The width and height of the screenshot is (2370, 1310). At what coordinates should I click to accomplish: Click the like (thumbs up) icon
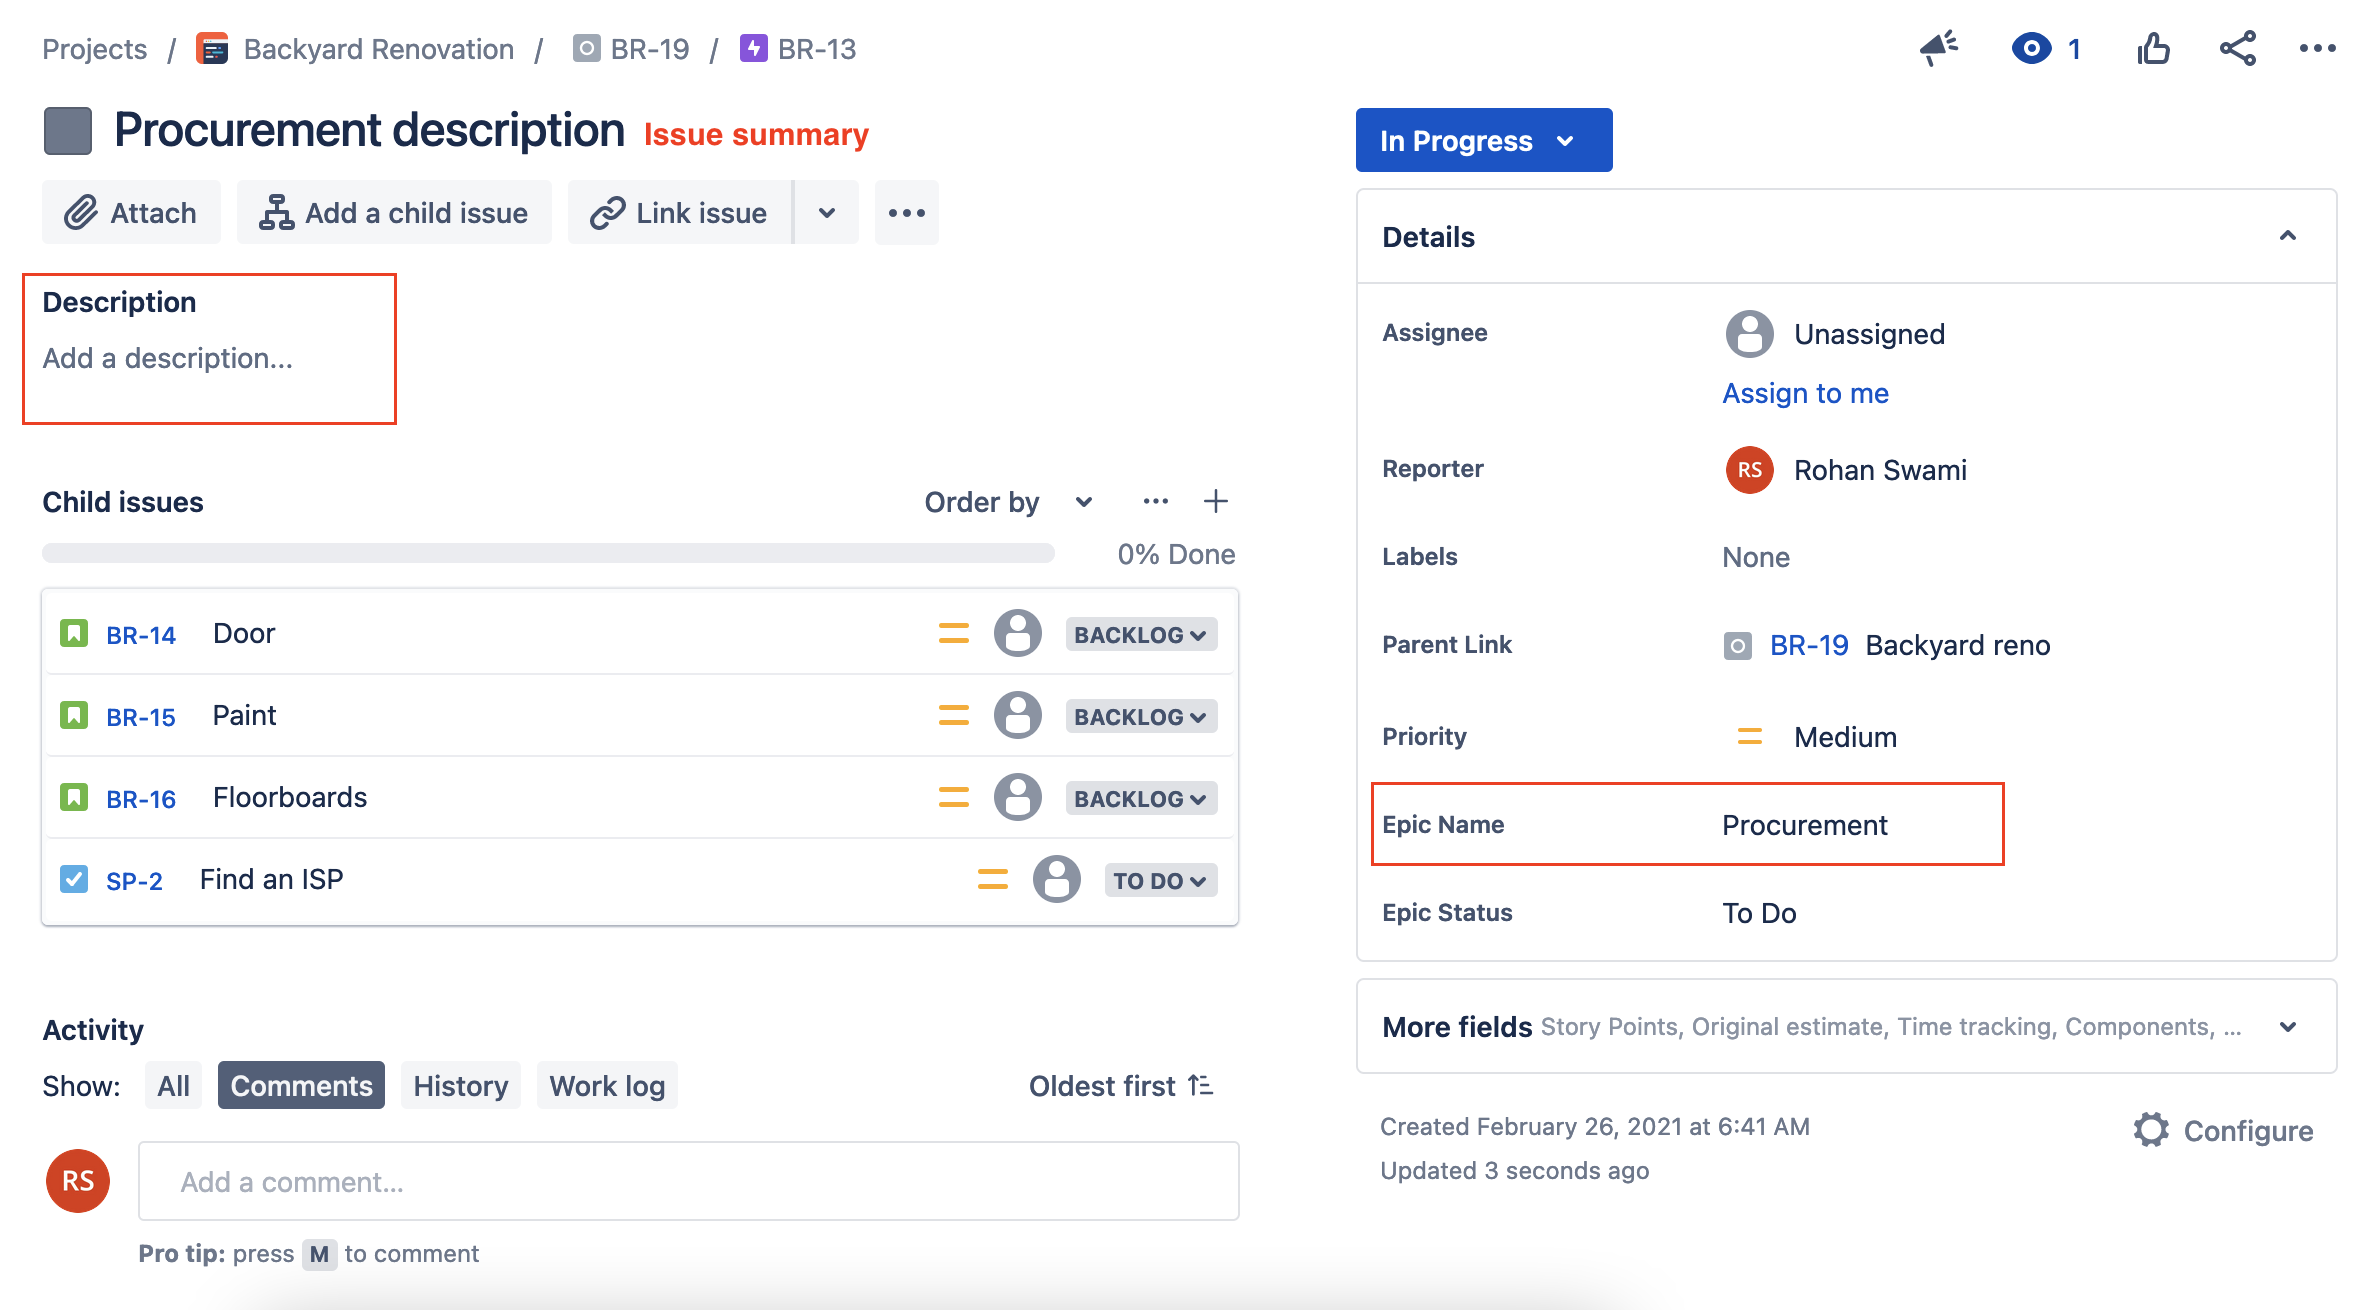tap(2154, 48)
